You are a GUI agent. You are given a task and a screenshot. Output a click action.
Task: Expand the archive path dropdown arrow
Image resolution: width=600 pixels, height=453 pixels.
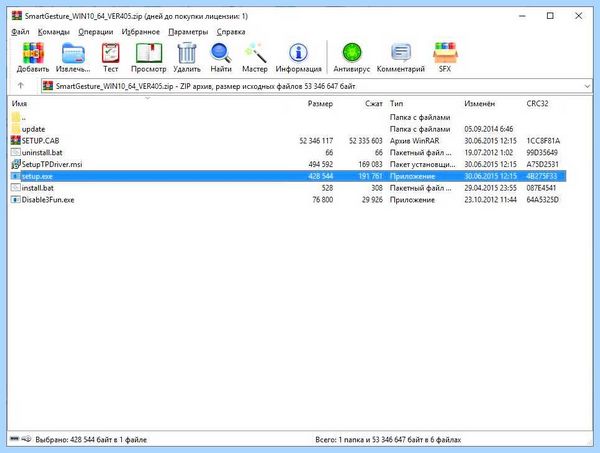point(587,86)
